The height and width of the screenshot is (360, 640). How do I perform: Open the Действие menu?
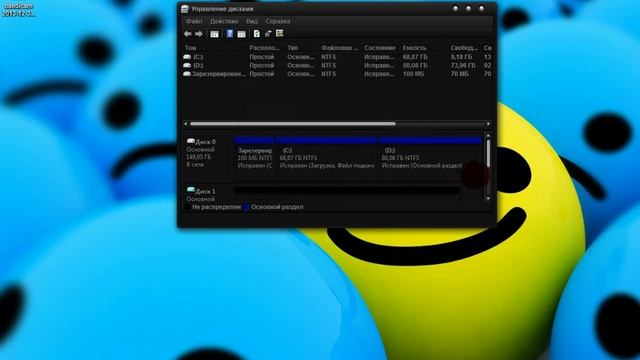click(x=224, y=21)
